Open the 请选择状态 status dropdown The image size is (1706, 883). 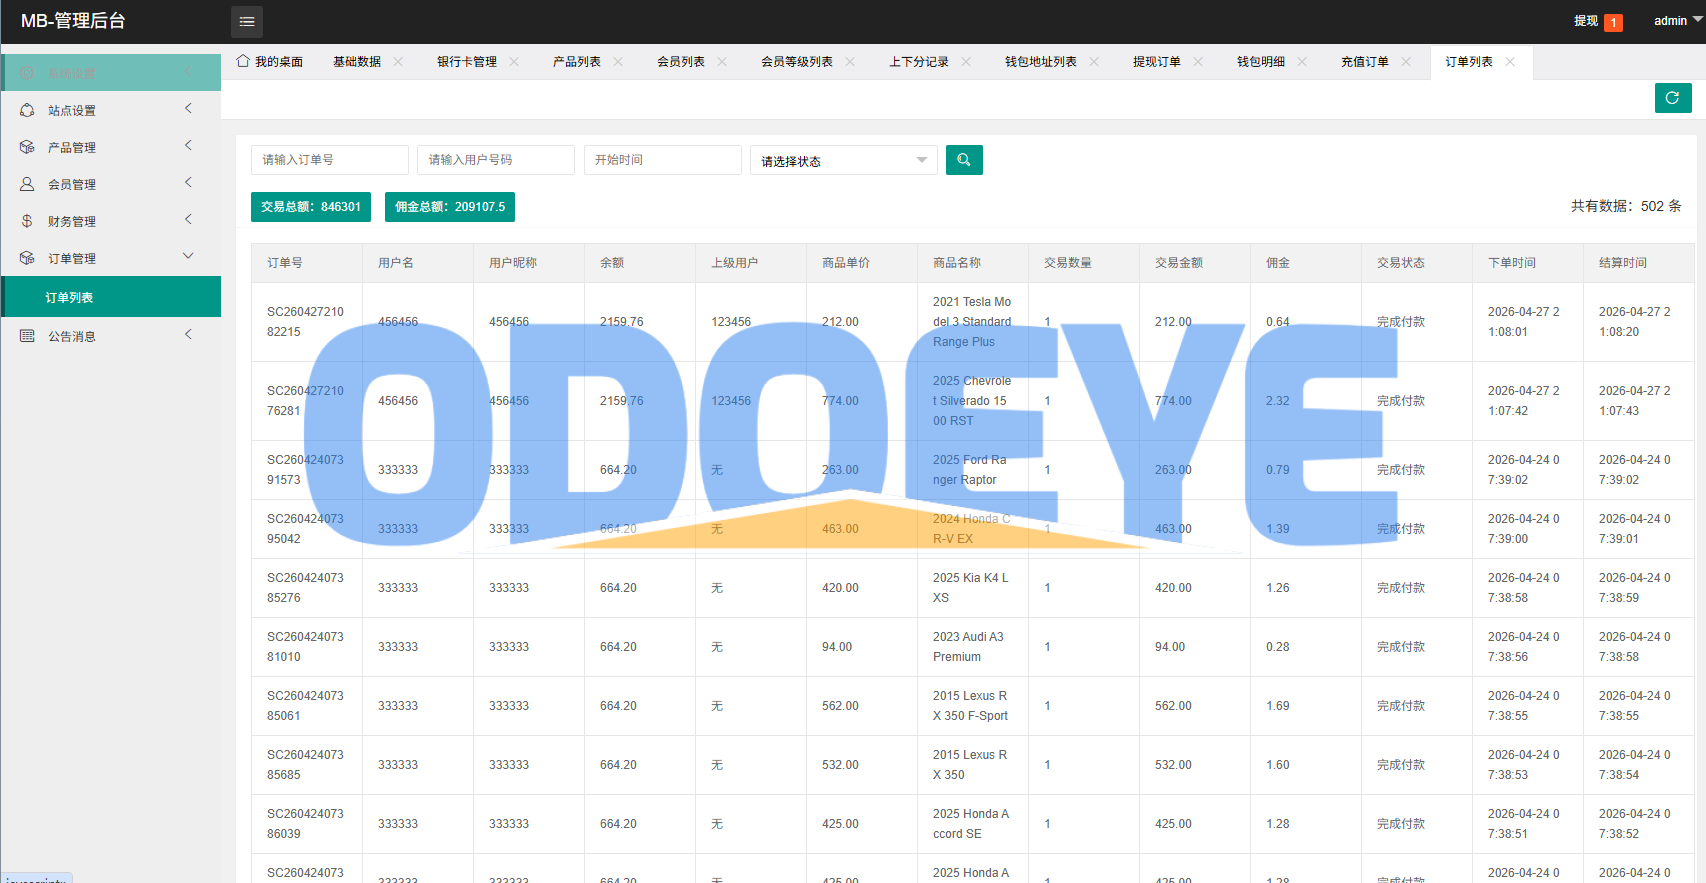click(844, 161)
